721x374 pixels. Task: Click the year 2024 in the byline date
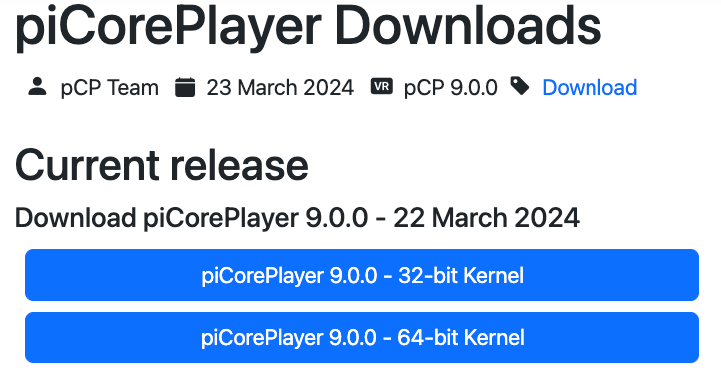pos(329,87)
